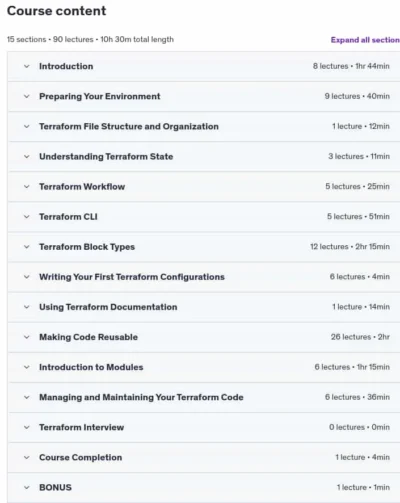This screenshot has height=503, width=400.
Task: Select the Course Completion section title
Action: tap(80, 457)
